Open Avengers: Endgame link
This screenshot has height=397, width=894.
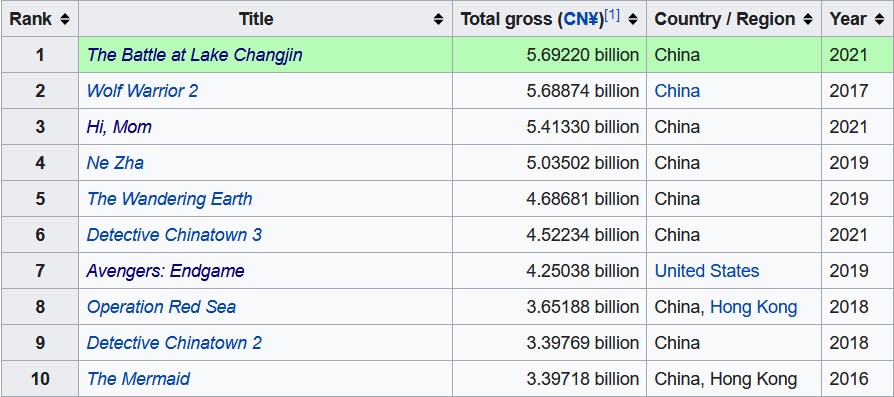coord(165,270)
